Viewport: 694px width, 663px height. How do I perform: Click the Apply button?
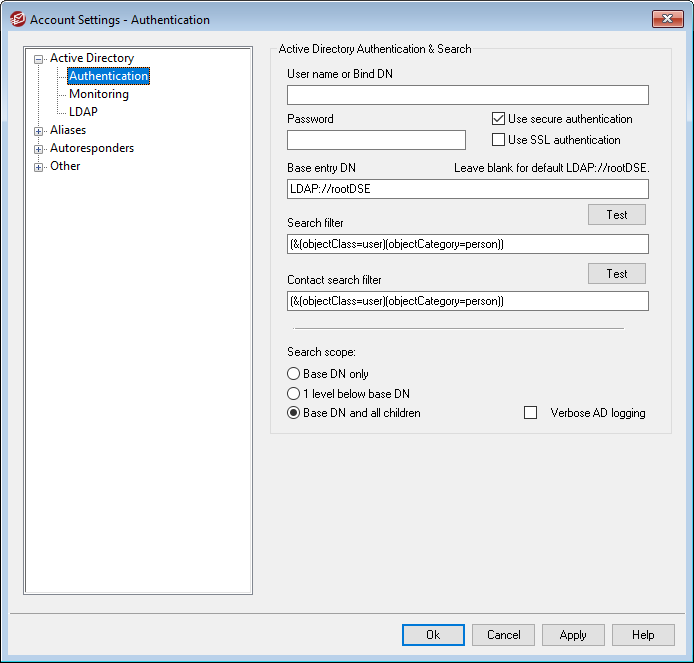click(x=573, y=635)
